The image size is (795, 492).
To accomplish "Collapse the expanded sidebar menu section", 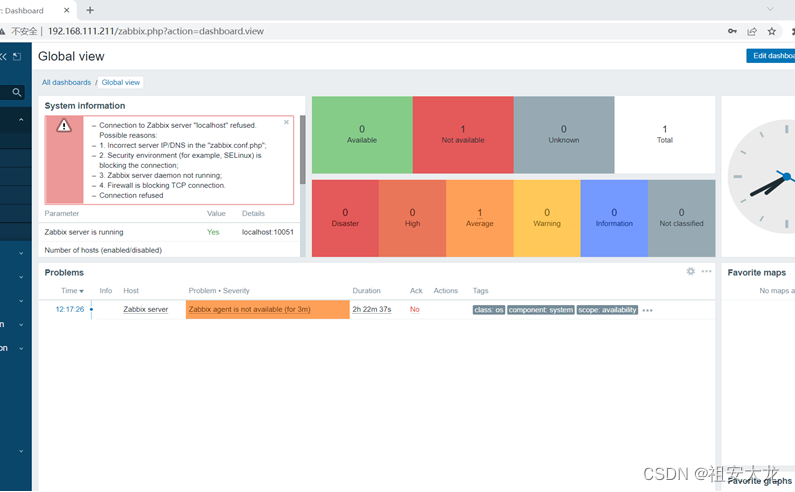I will (x=21, y=120).
